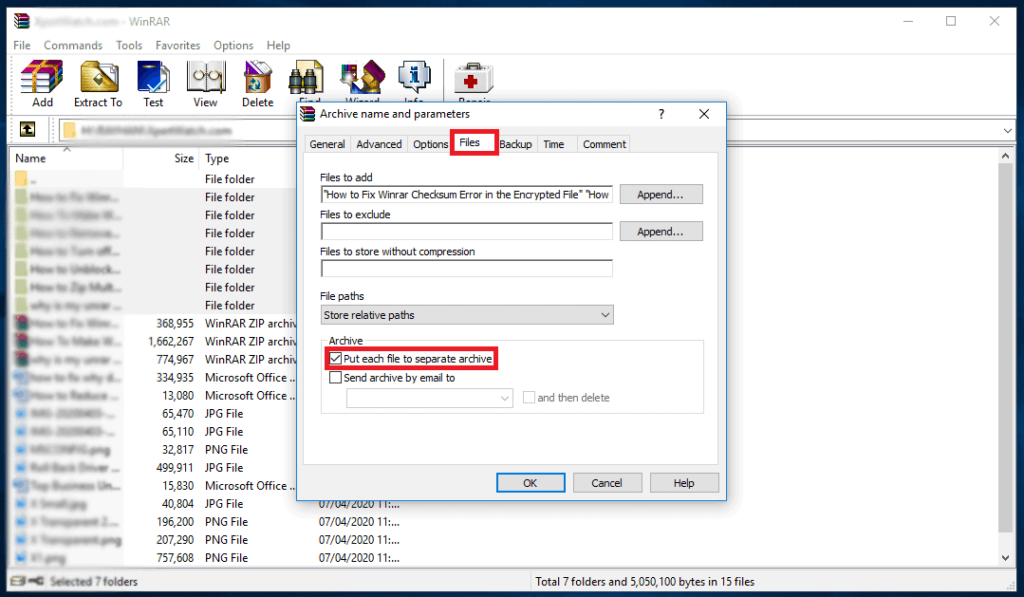Open the View toolbar tool
This screenshot has height=597, width=1024.
point(205,84)
